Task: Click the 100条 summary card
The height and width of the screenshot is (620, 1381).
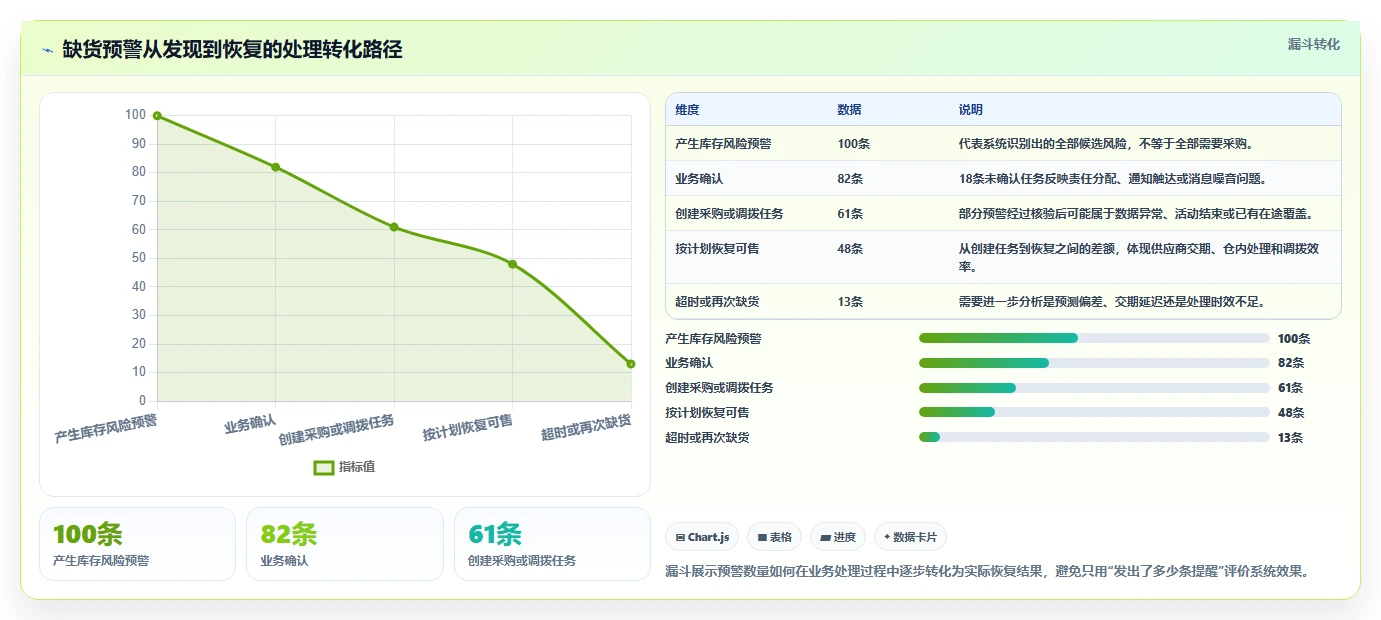Action: point(137,544)
